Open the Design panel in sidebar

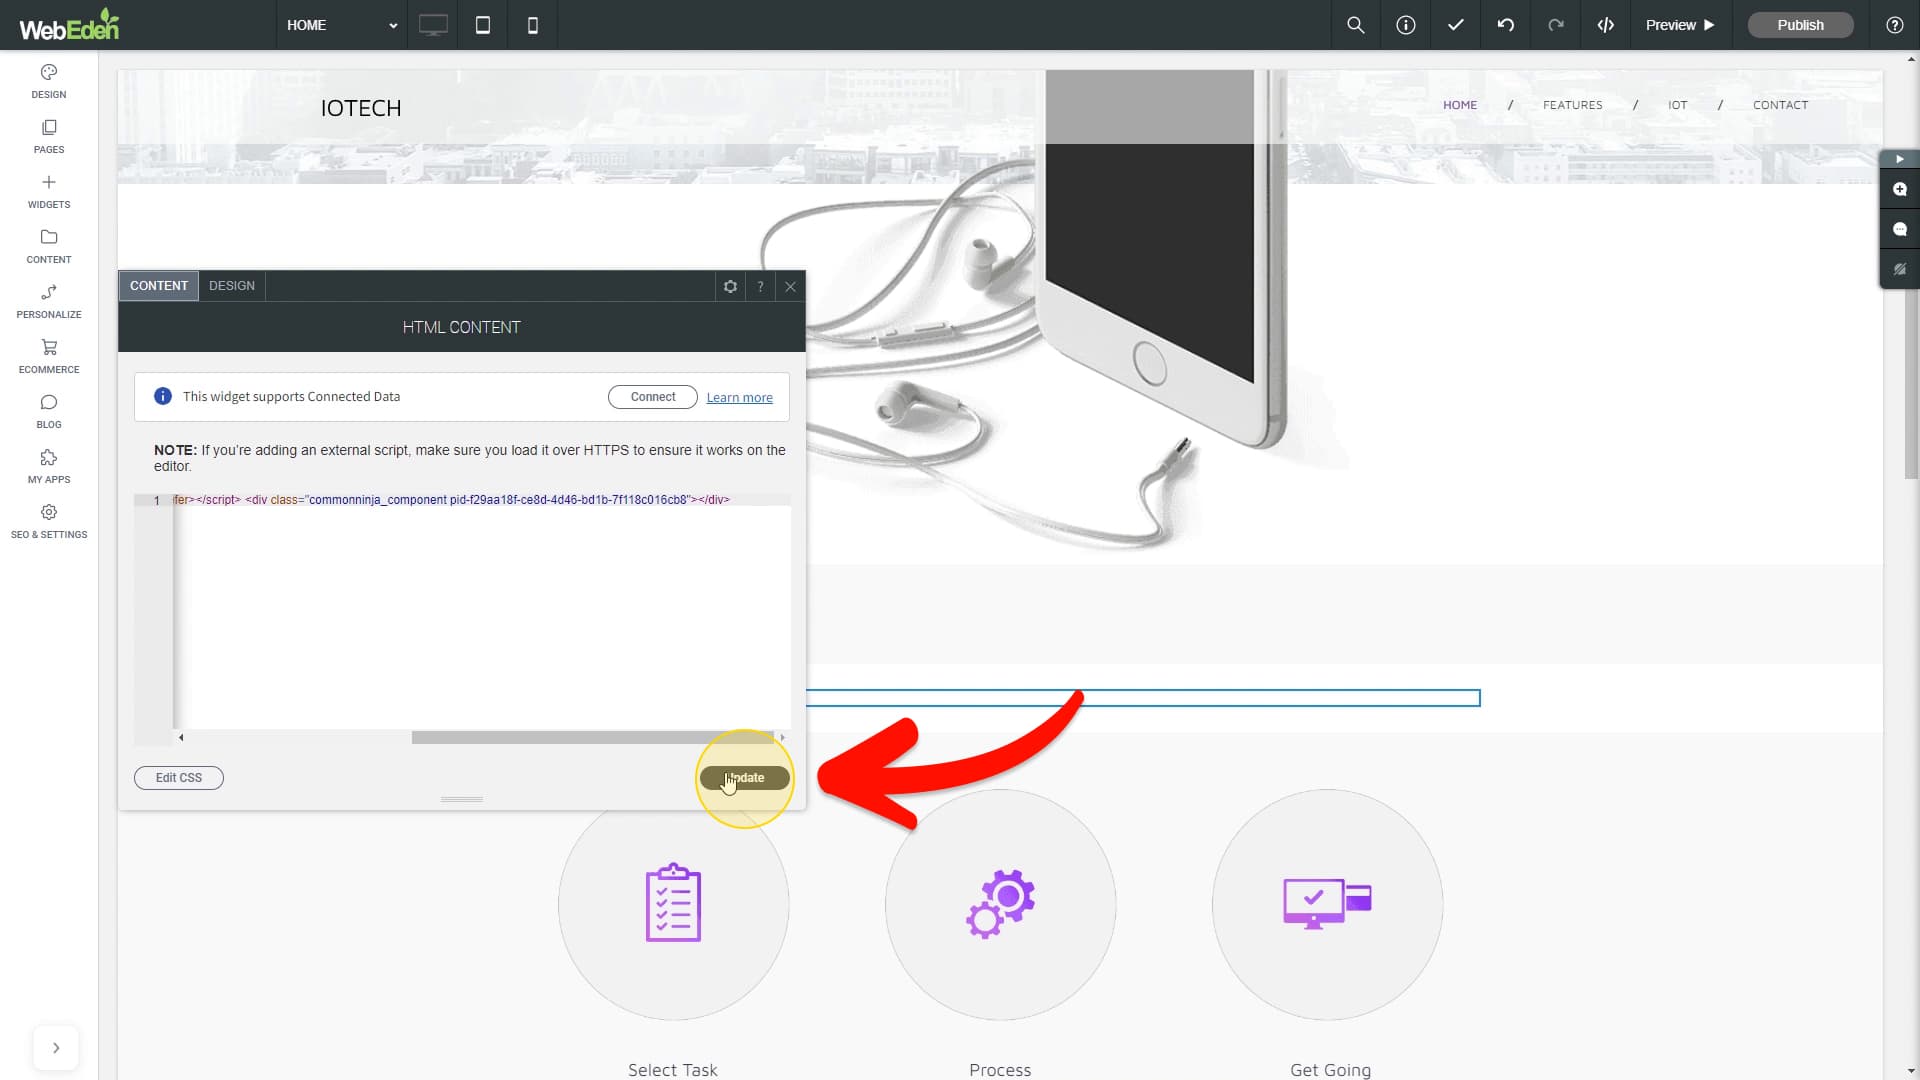pyautogui.click(x=48, y=81)
